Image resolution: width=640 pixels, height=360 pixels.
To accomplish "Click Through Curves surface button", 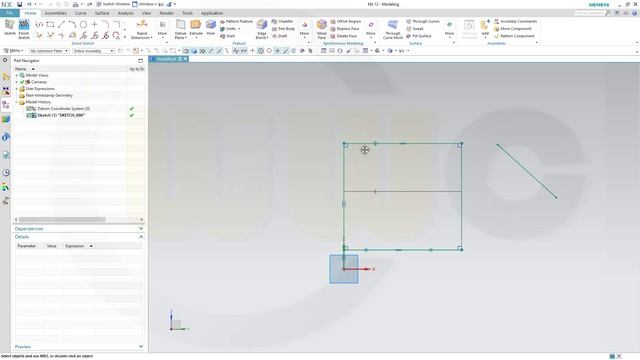I will [x=423, y=21].
